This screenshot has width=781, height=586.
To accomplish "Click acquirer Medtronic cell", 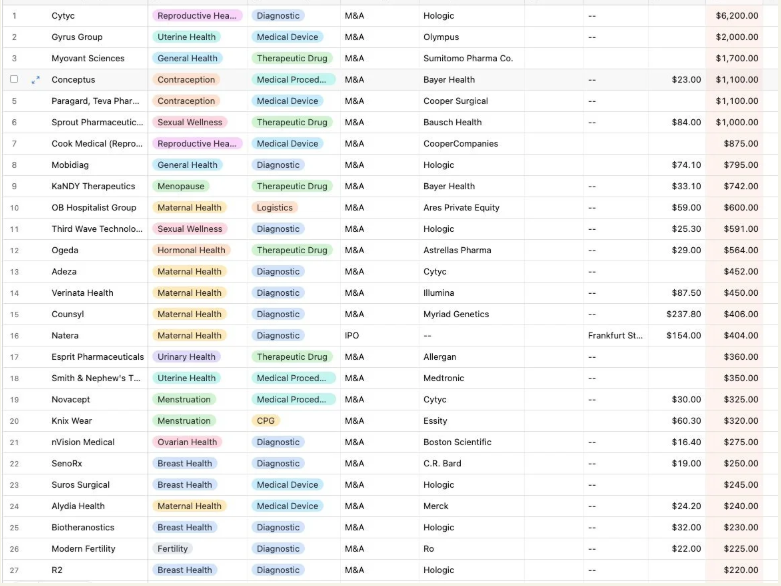I will point(444,378).
